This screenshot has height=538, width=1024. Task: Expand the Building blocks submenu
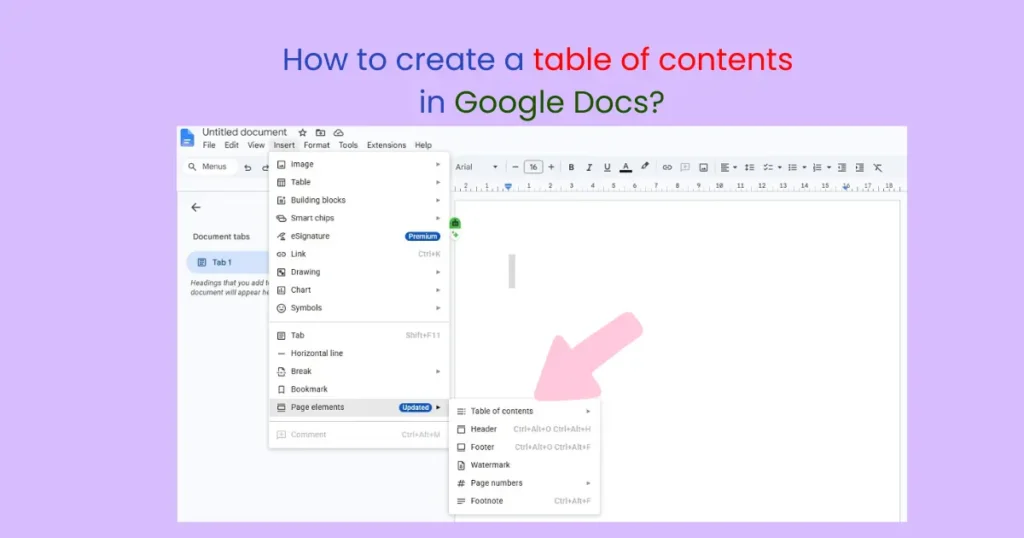359,200
